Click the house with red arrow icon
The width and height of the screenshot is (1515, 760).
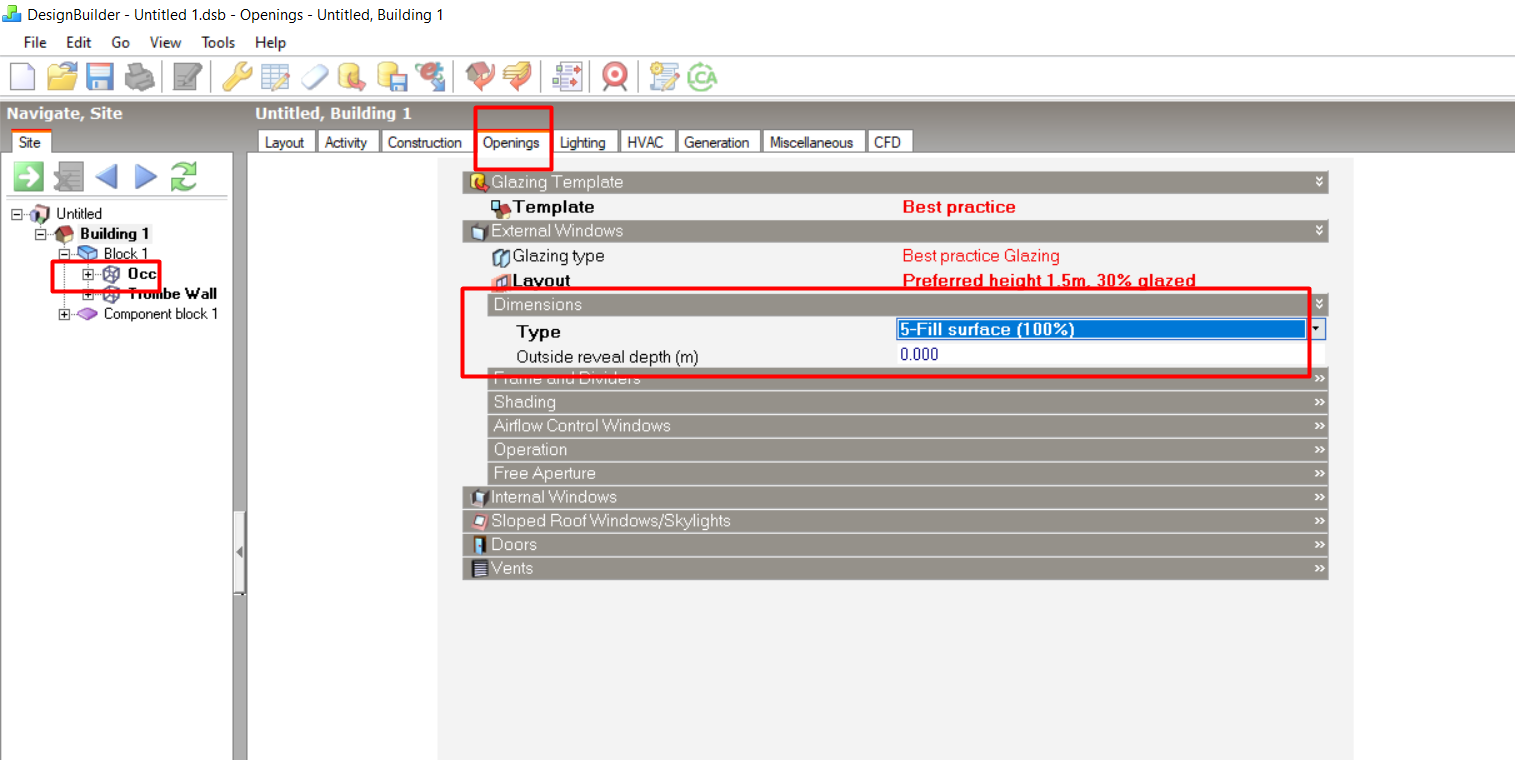(x=481, y=76)
